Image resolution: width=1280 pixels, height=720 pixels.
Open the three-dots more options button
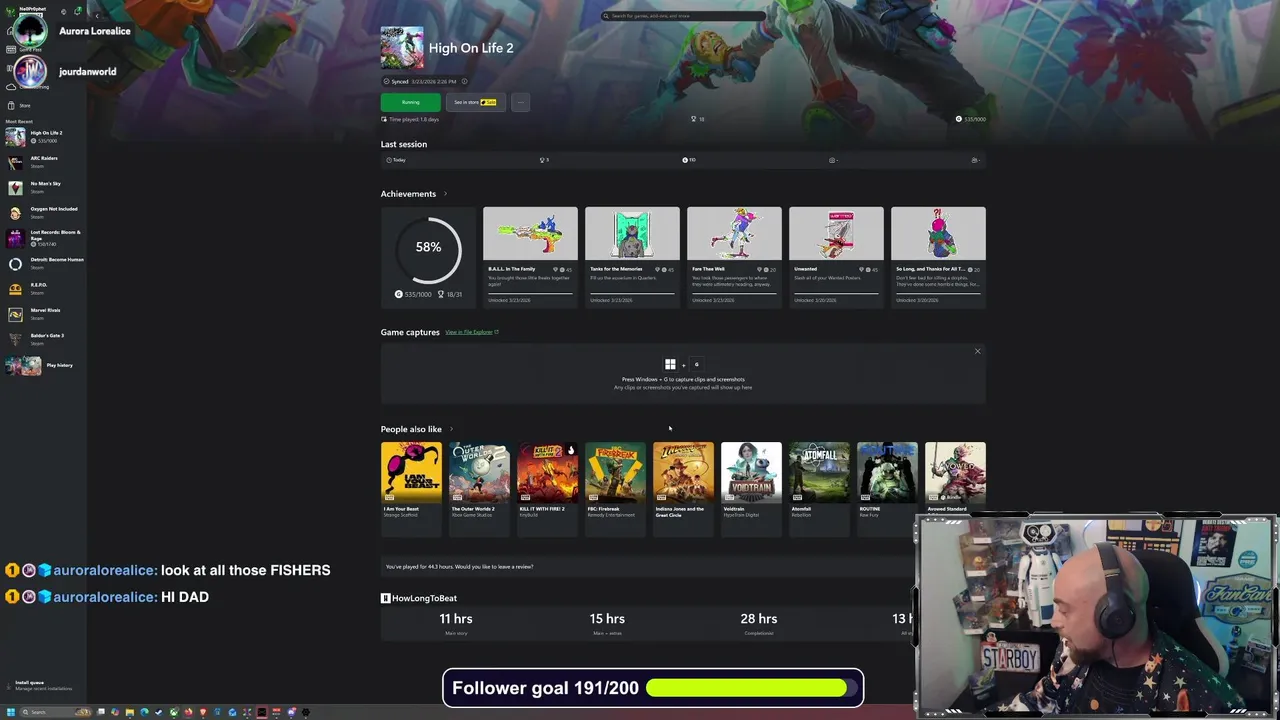(520, 102)
